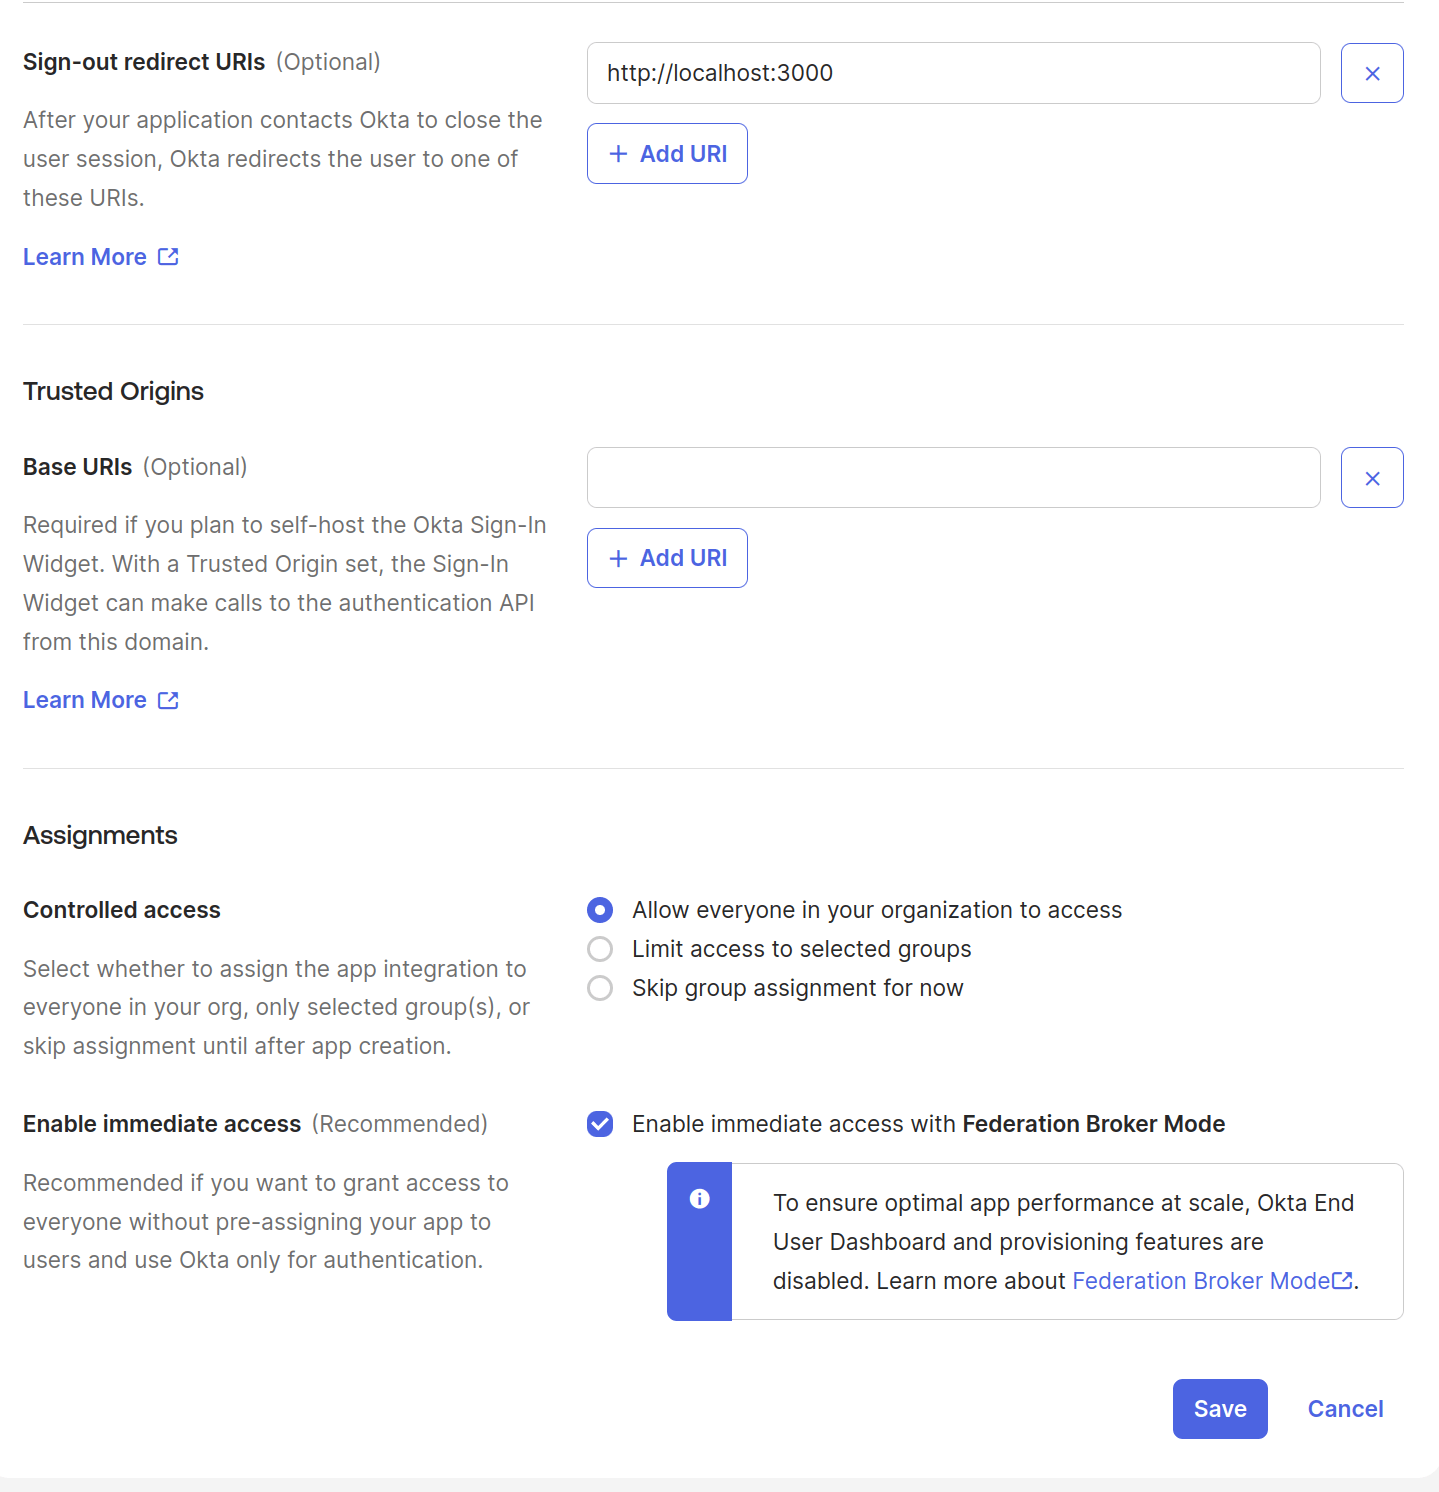Click the Add URI button under Trusted Origins
1439x1492 pixels.
point(666,557)
